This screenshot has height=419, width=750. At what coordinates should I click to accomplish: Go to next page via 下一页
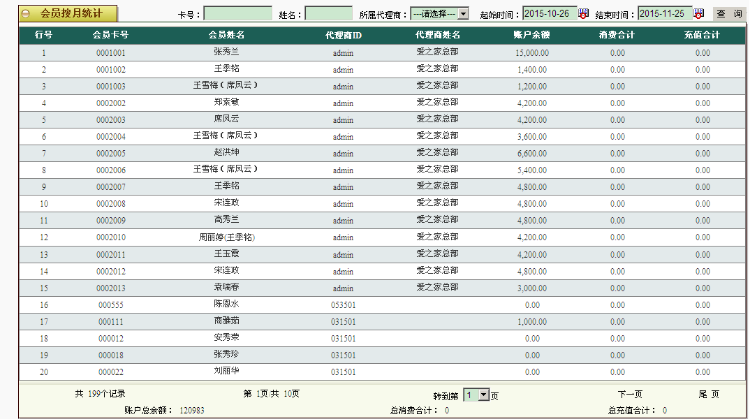coord(629,394)
